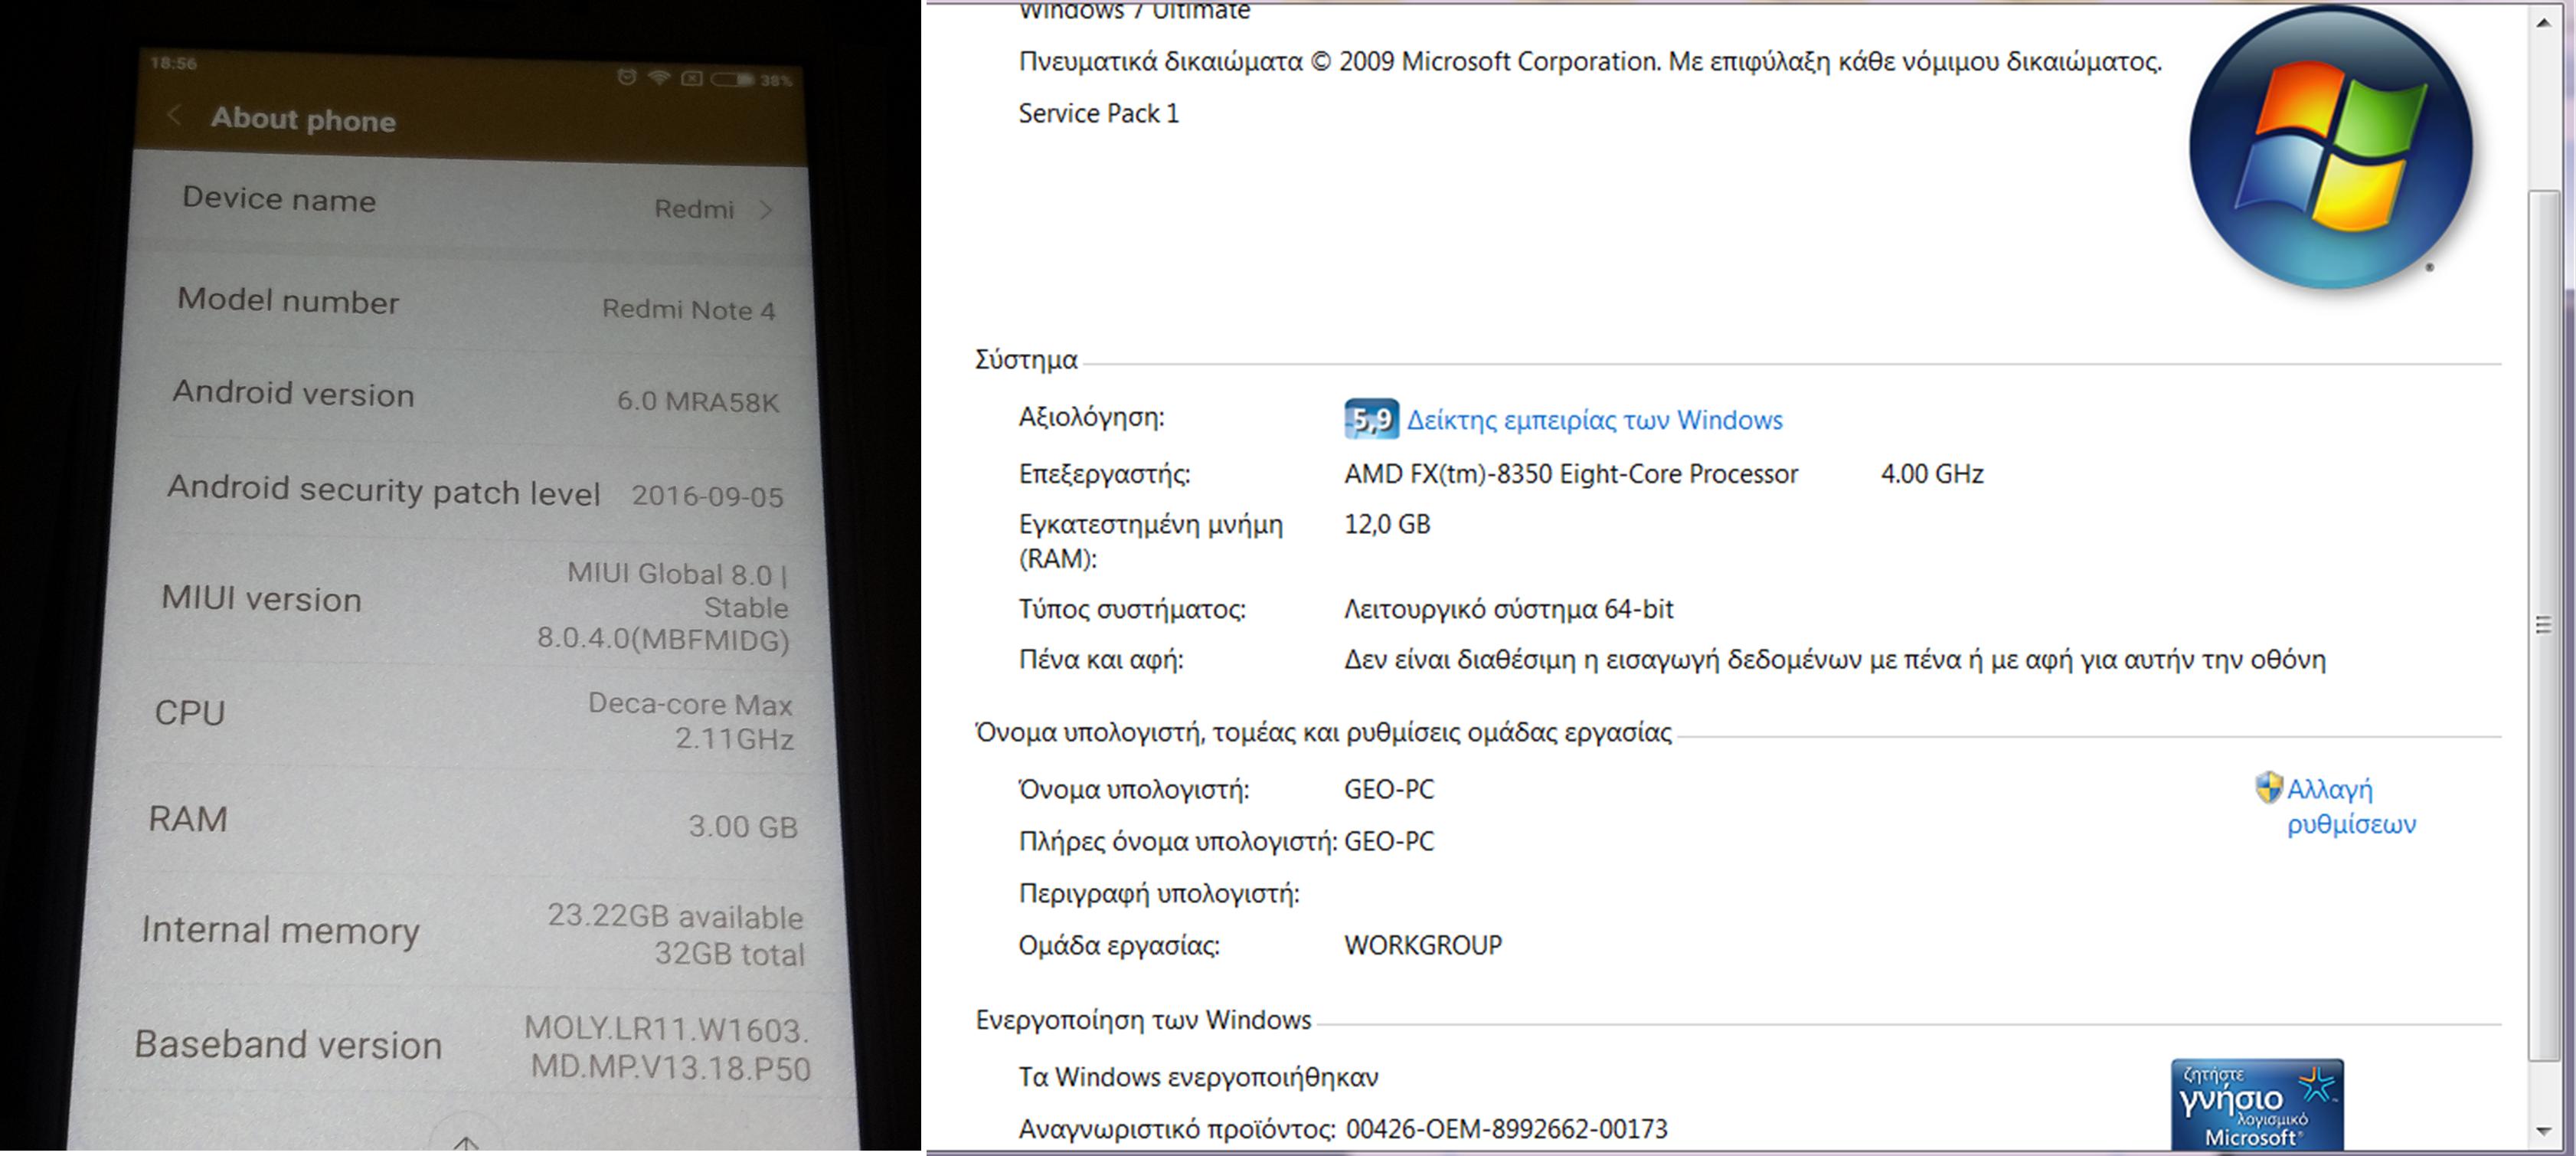Click the Wi-Fi signal status icon
This screenshot has height=1156, width=2576.
tap(658, 77)
